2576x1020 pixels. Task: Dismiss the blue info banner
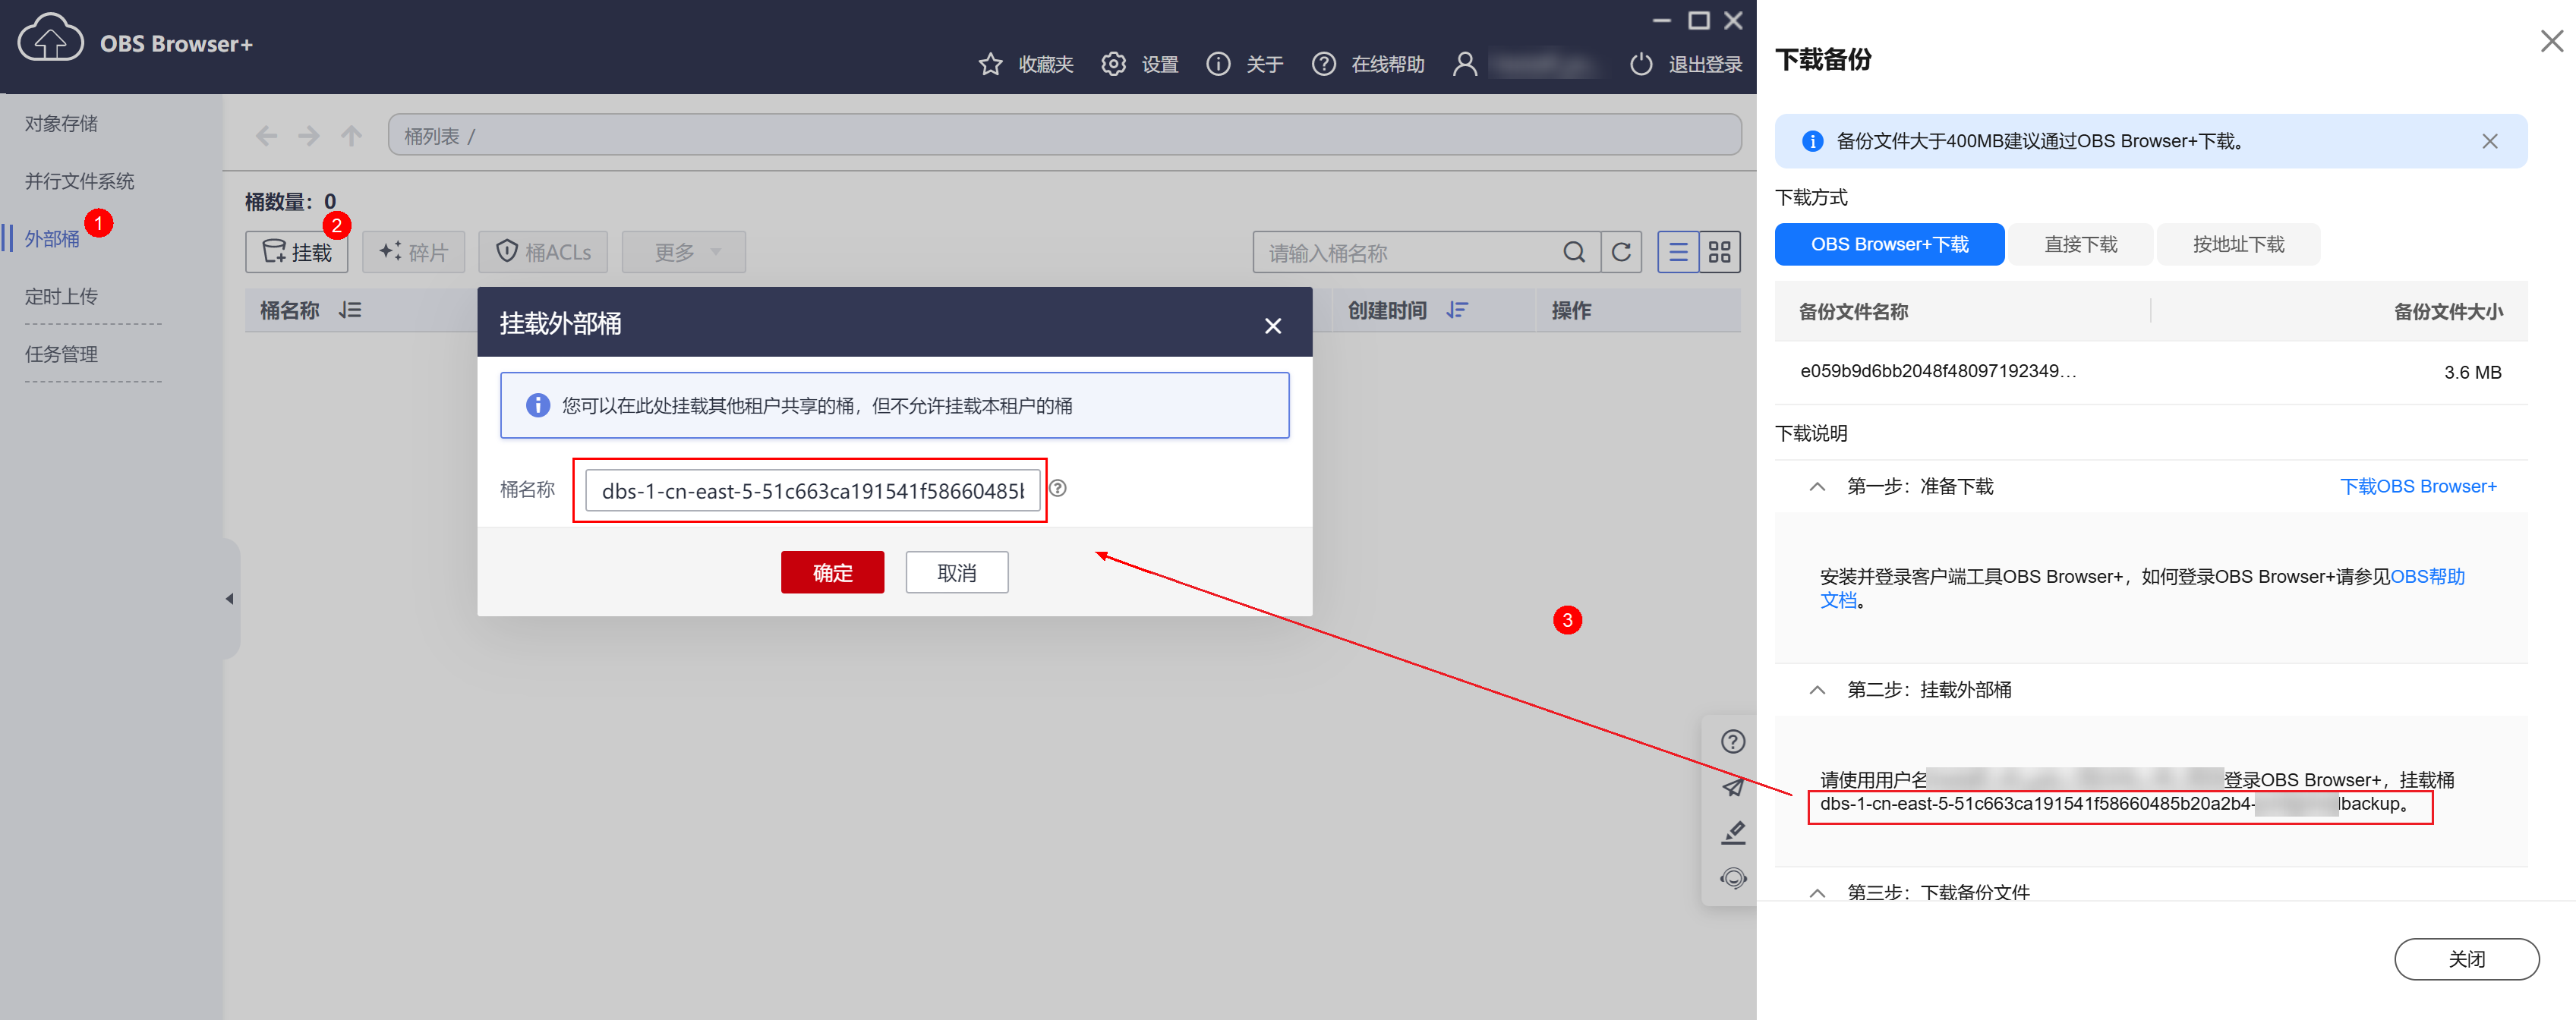pos(2489,141)
